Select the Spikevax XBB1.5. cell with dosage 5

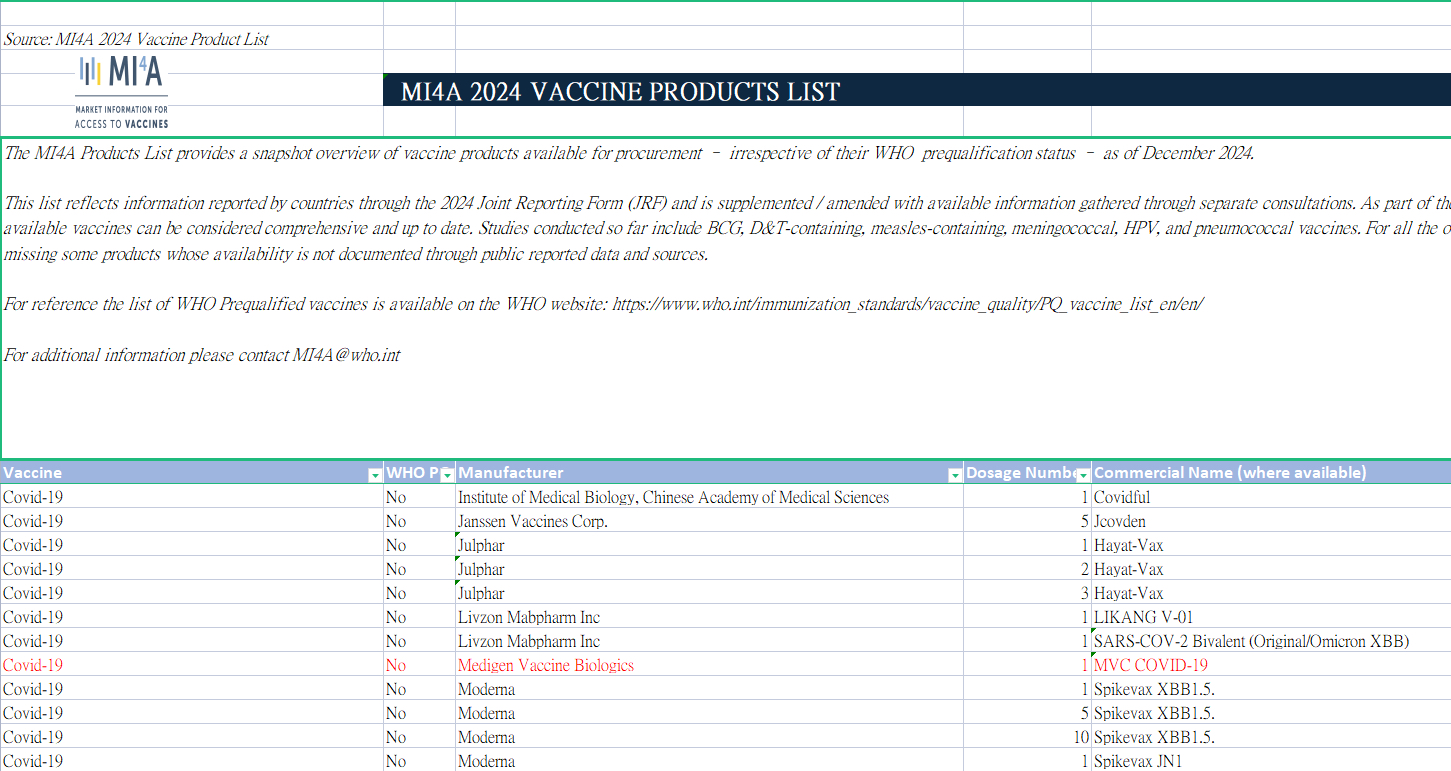click(1272, 713)
